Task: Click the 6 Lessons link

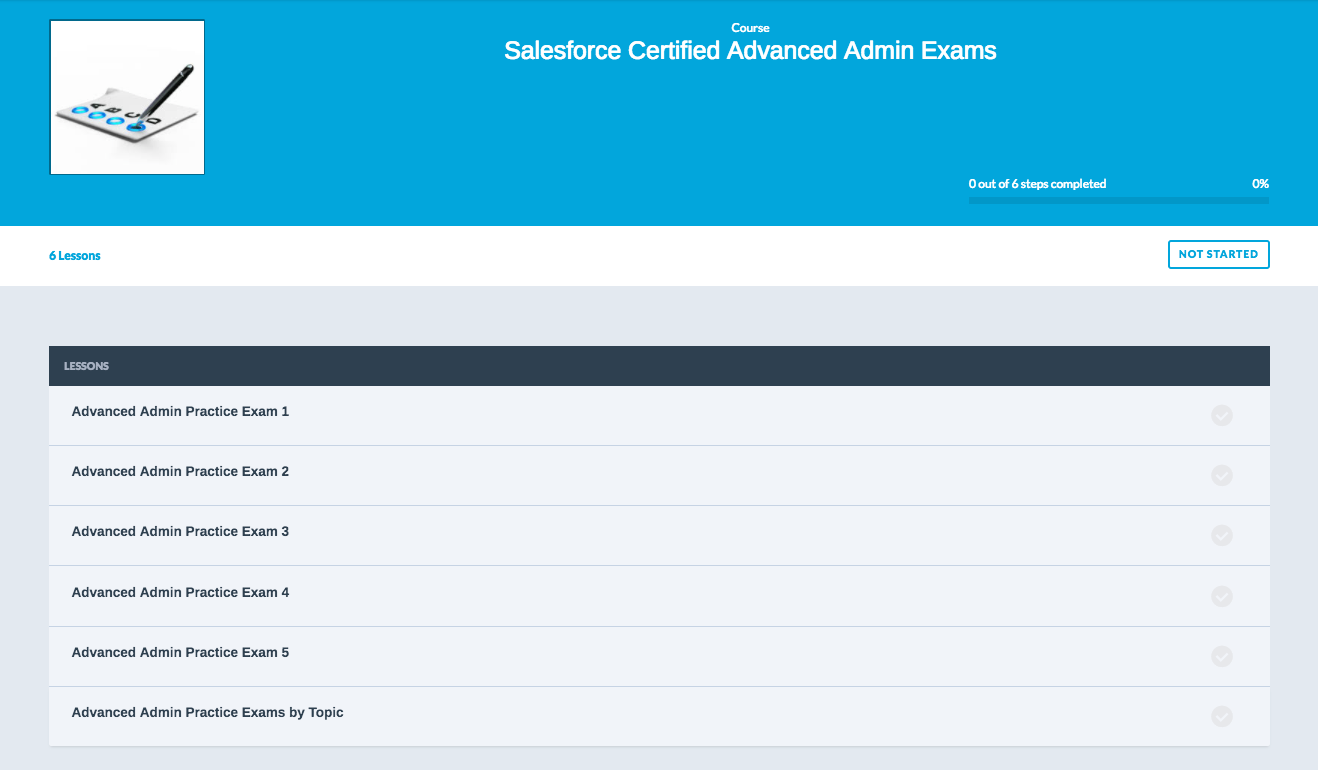Action: [75, 256]
